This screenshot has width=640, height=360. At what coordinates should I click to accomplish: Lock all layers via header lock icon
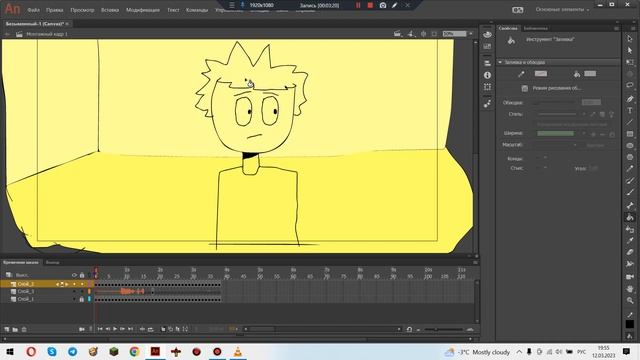82,275
